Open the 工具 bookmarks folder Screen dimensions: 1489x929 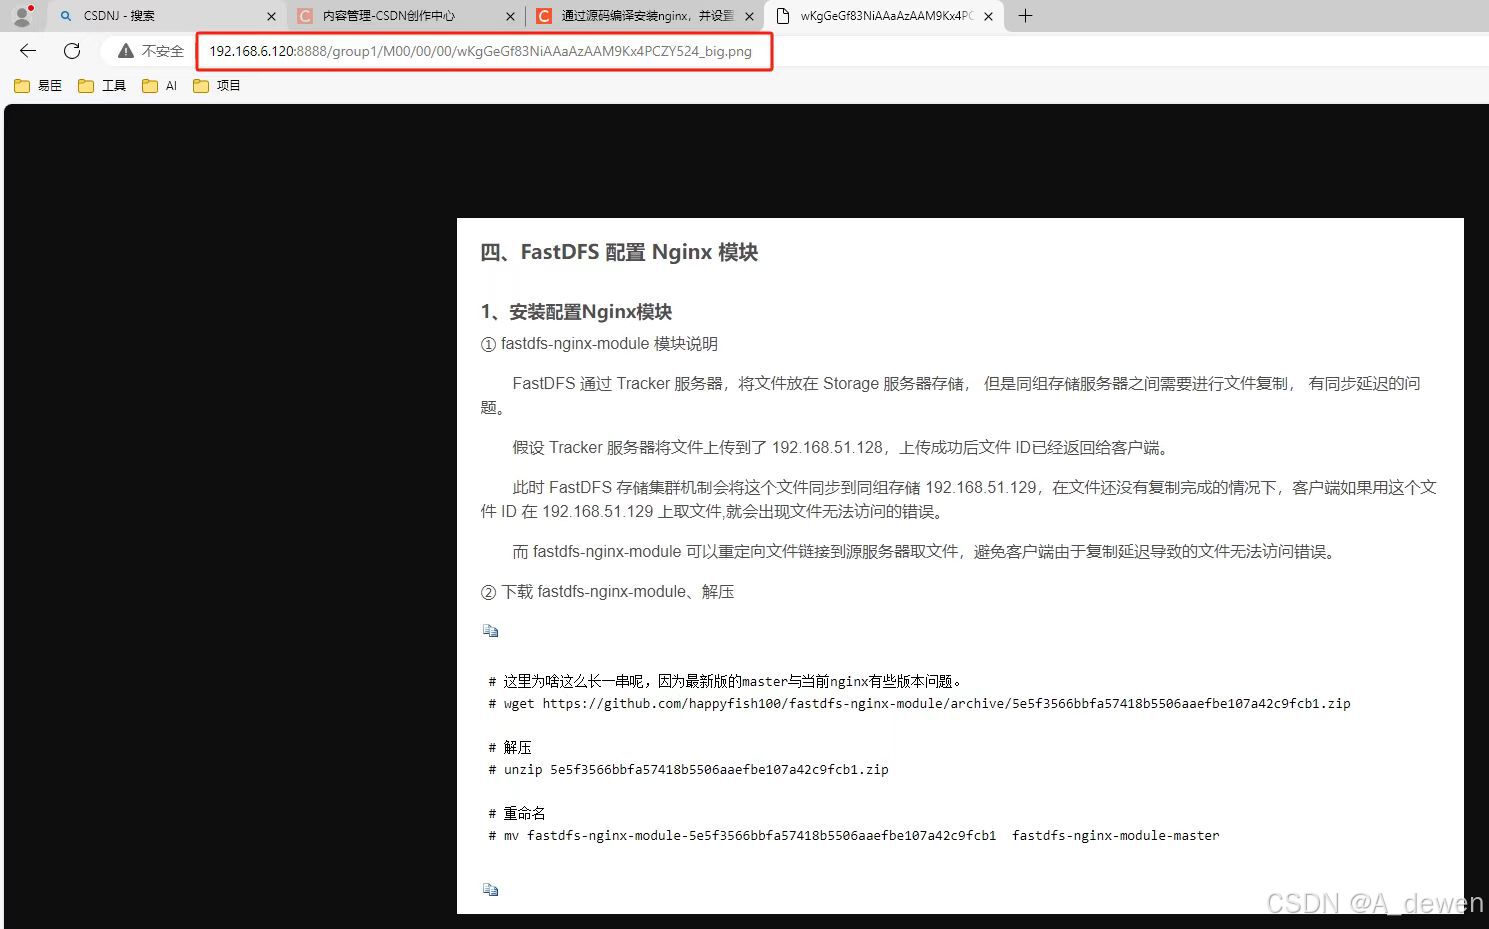pos(102,85)
